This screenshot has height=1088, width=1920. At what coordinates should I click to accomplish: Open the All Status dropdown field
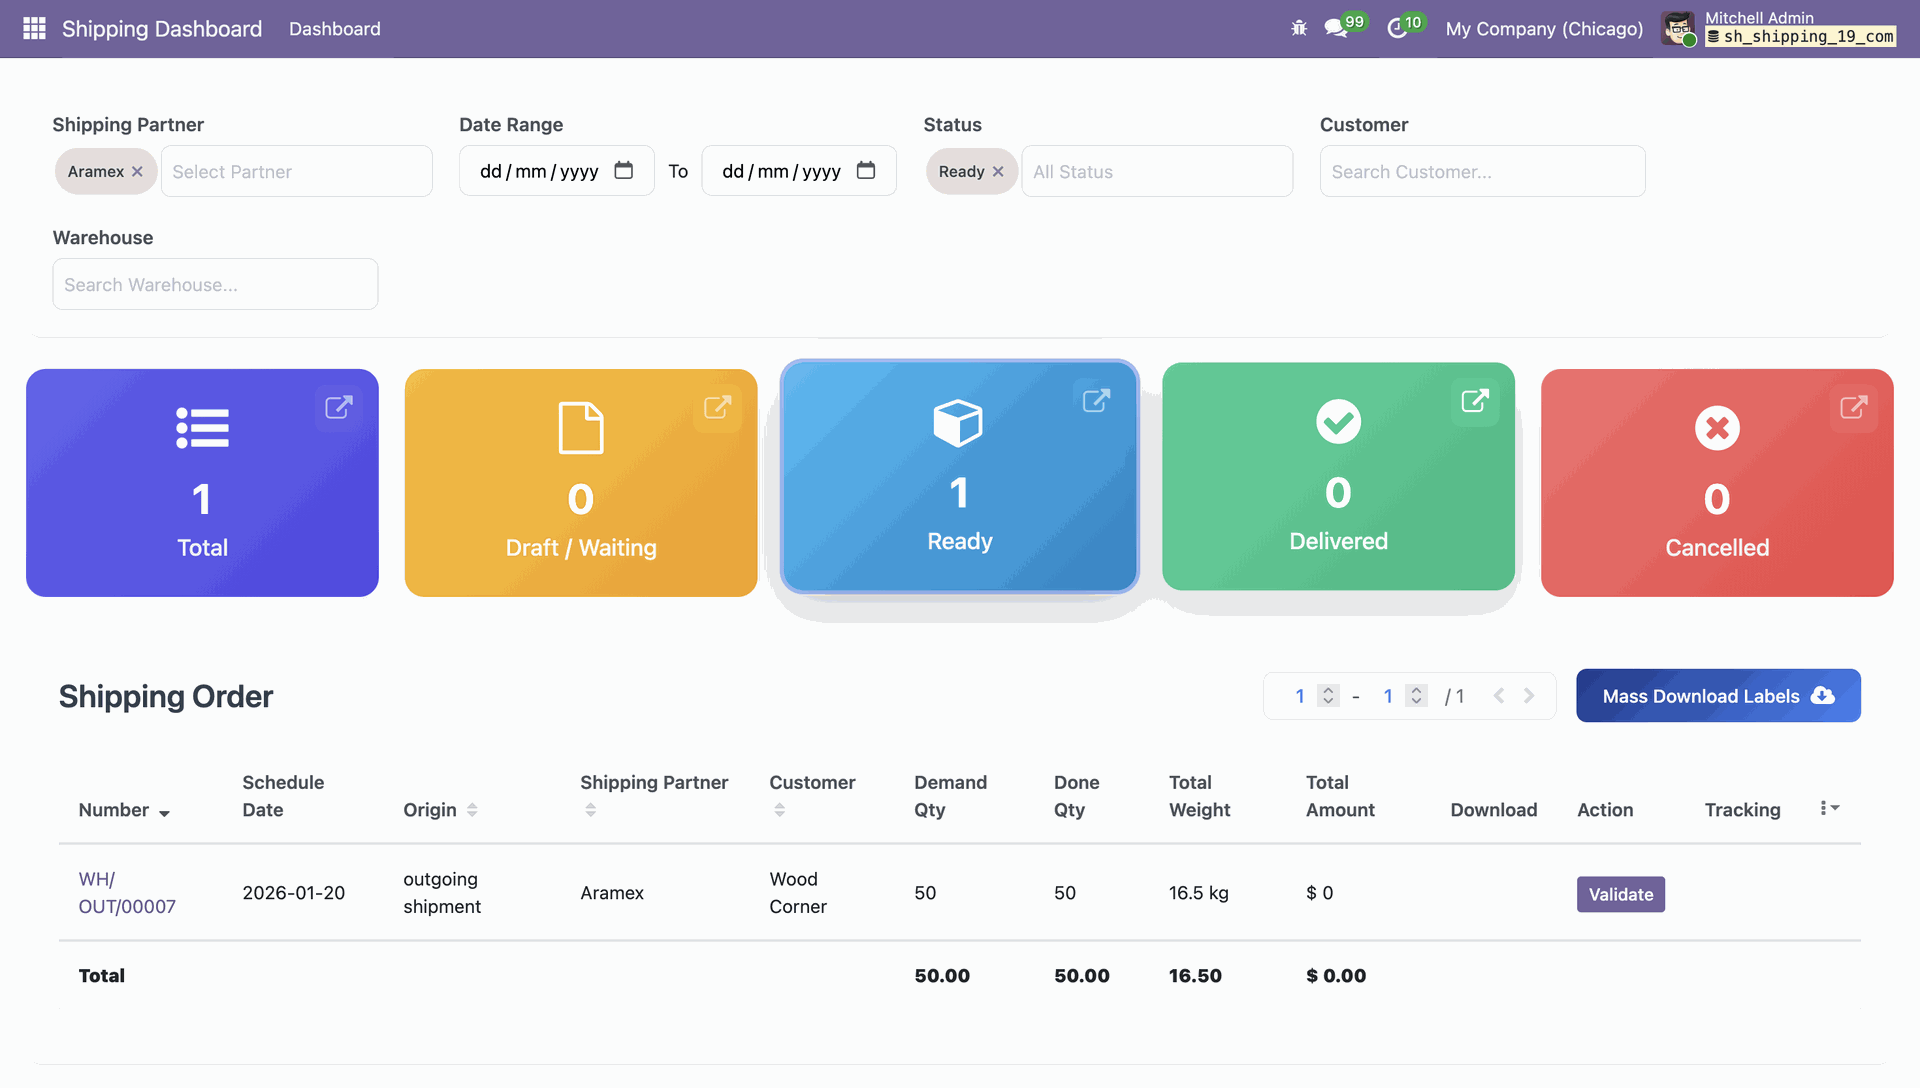(x=1156, y=172)
